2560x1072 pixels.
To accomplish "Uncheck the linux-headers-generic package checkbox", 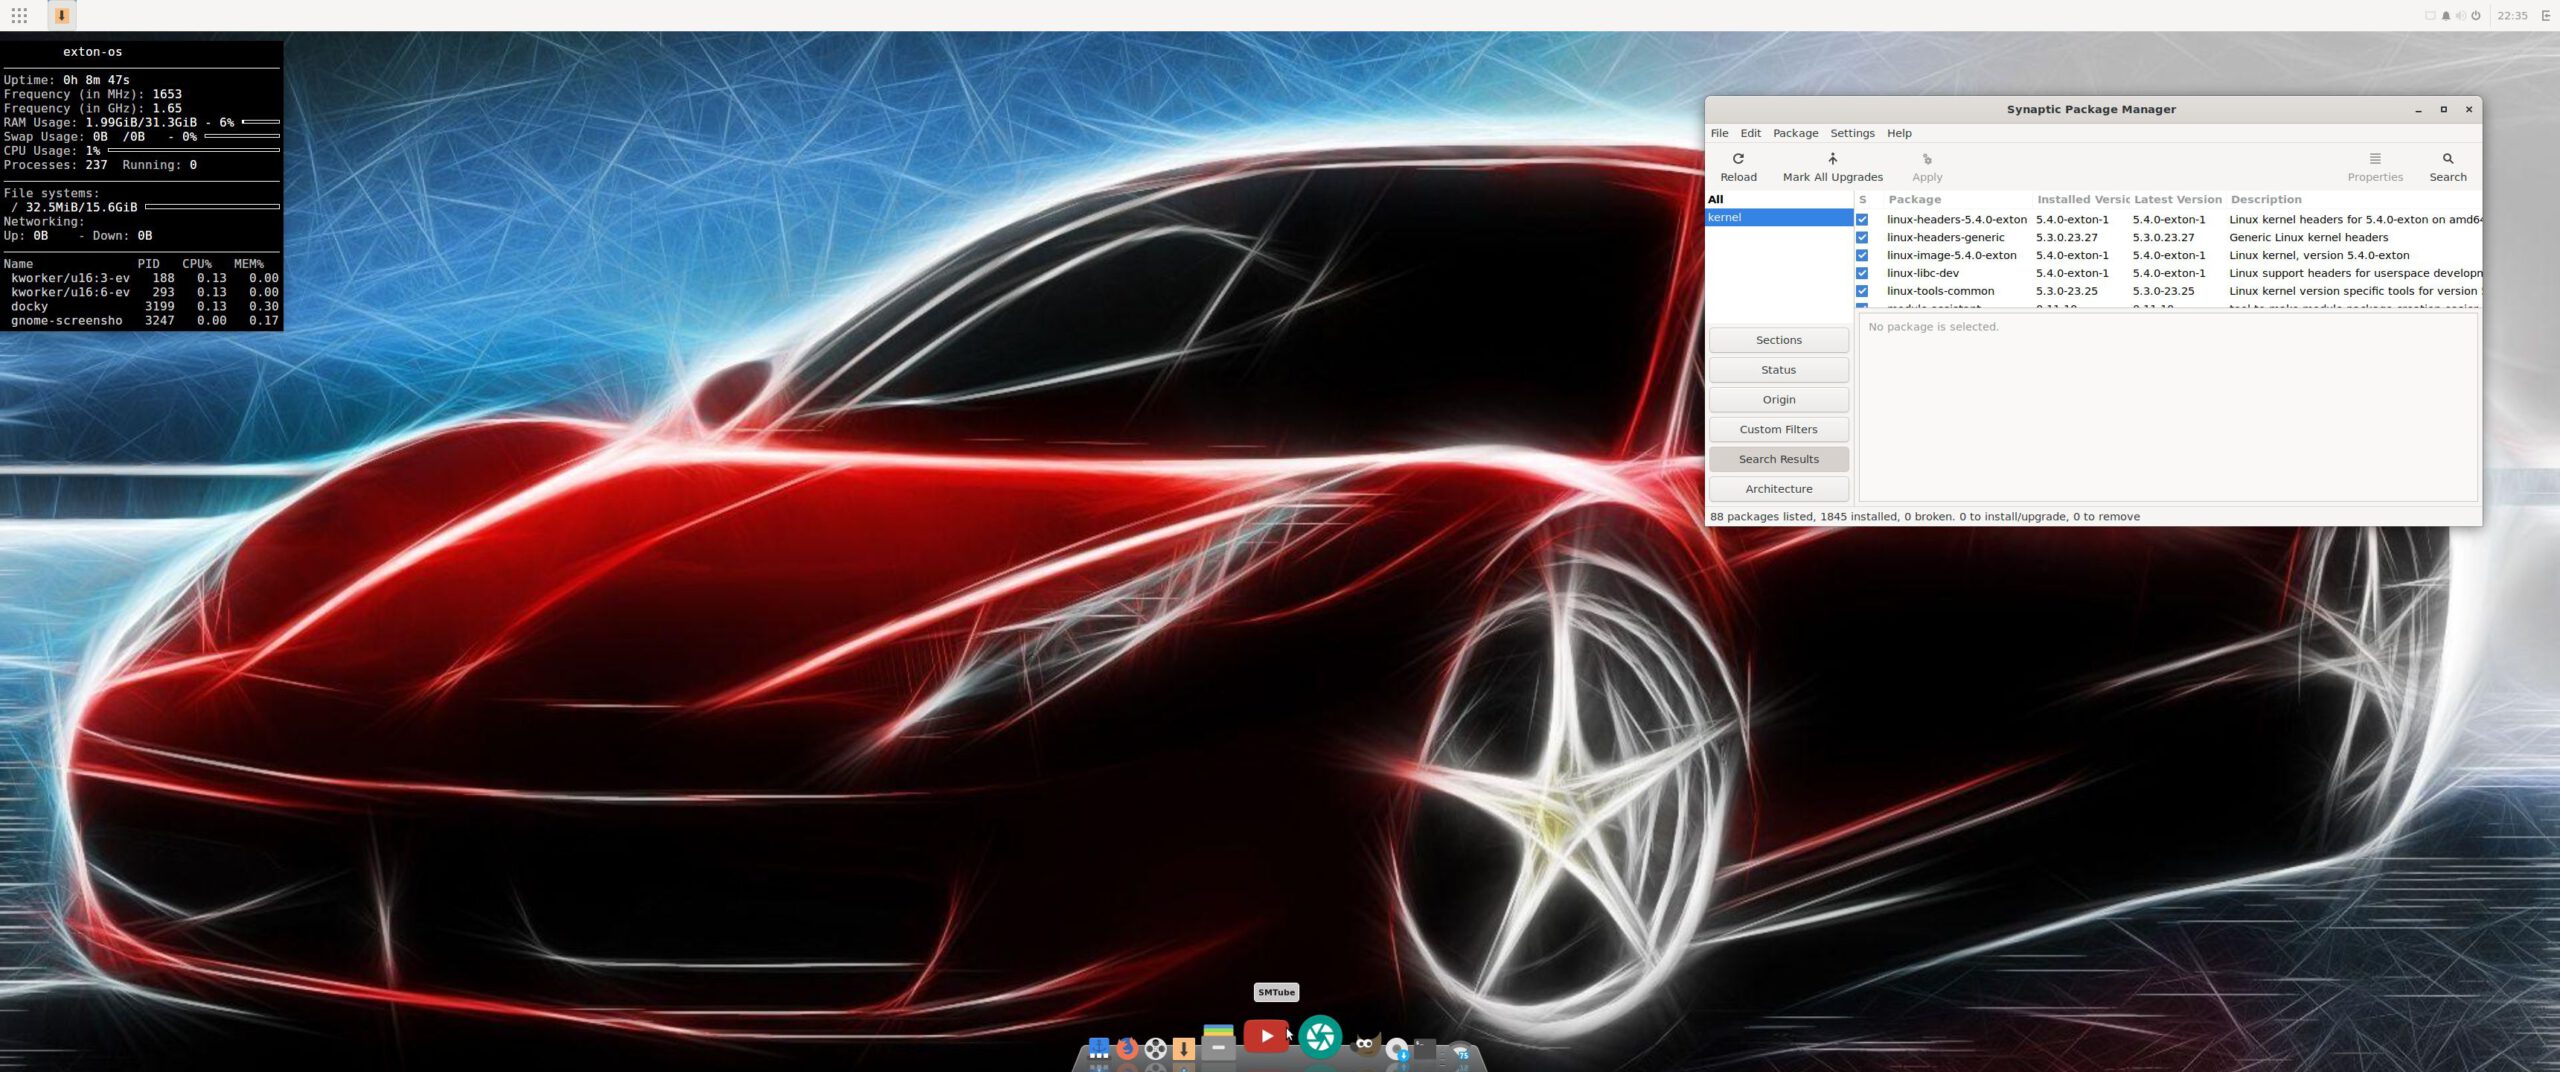I will pyautogui.click(x=1861, y=237).
